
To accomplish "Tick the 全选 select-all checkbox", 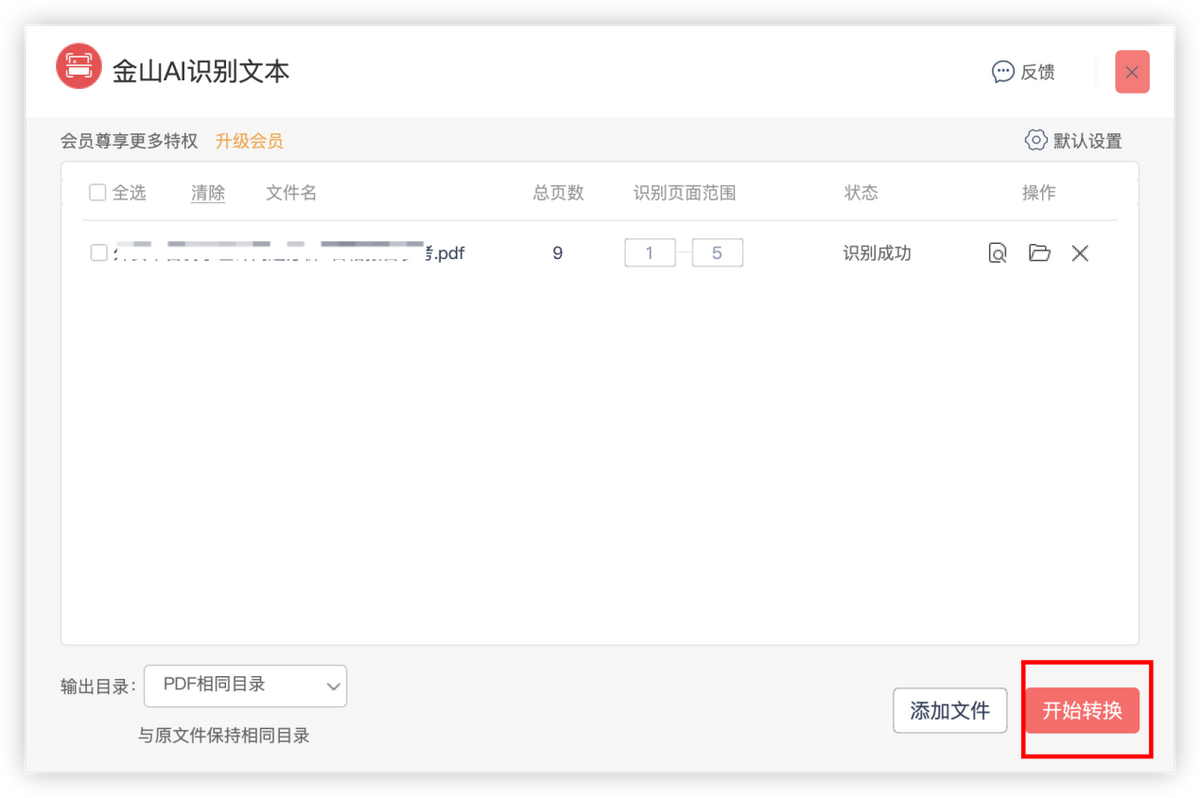I will [98, 193].
